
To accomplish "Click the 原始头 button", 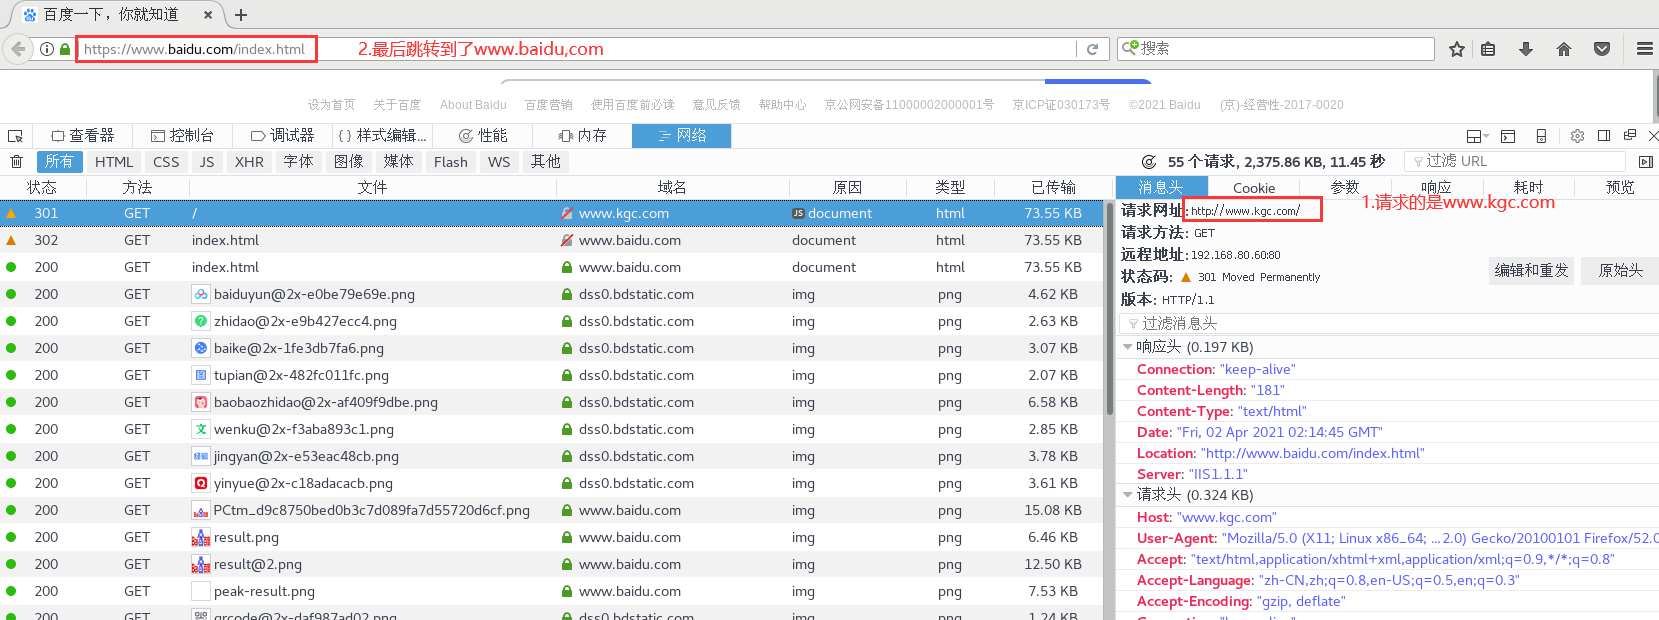I will (x=1620, y=270).
